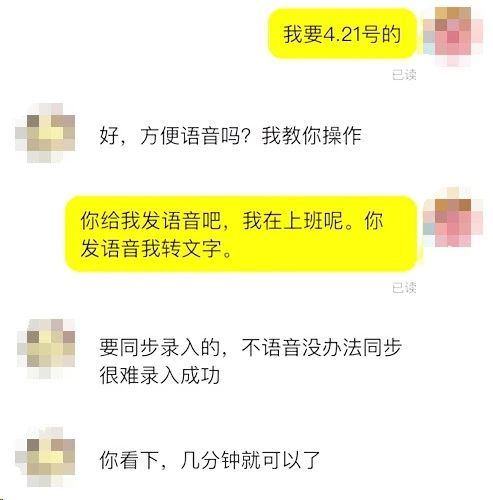Tap the "已读" status below the long yellow bubble
Image resolution: width=493 pixels, height=500 pixels.
pos(404,288)
